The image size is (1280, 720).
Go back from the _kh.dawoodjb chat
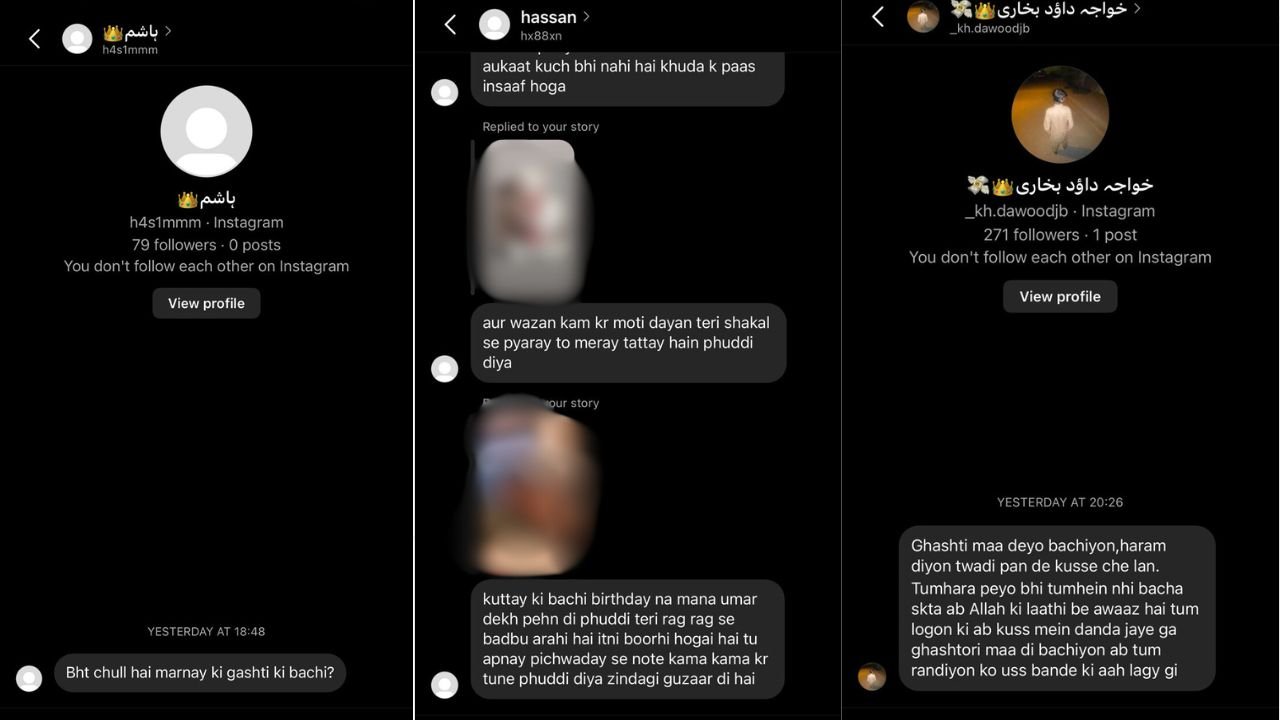click(878, 17)
